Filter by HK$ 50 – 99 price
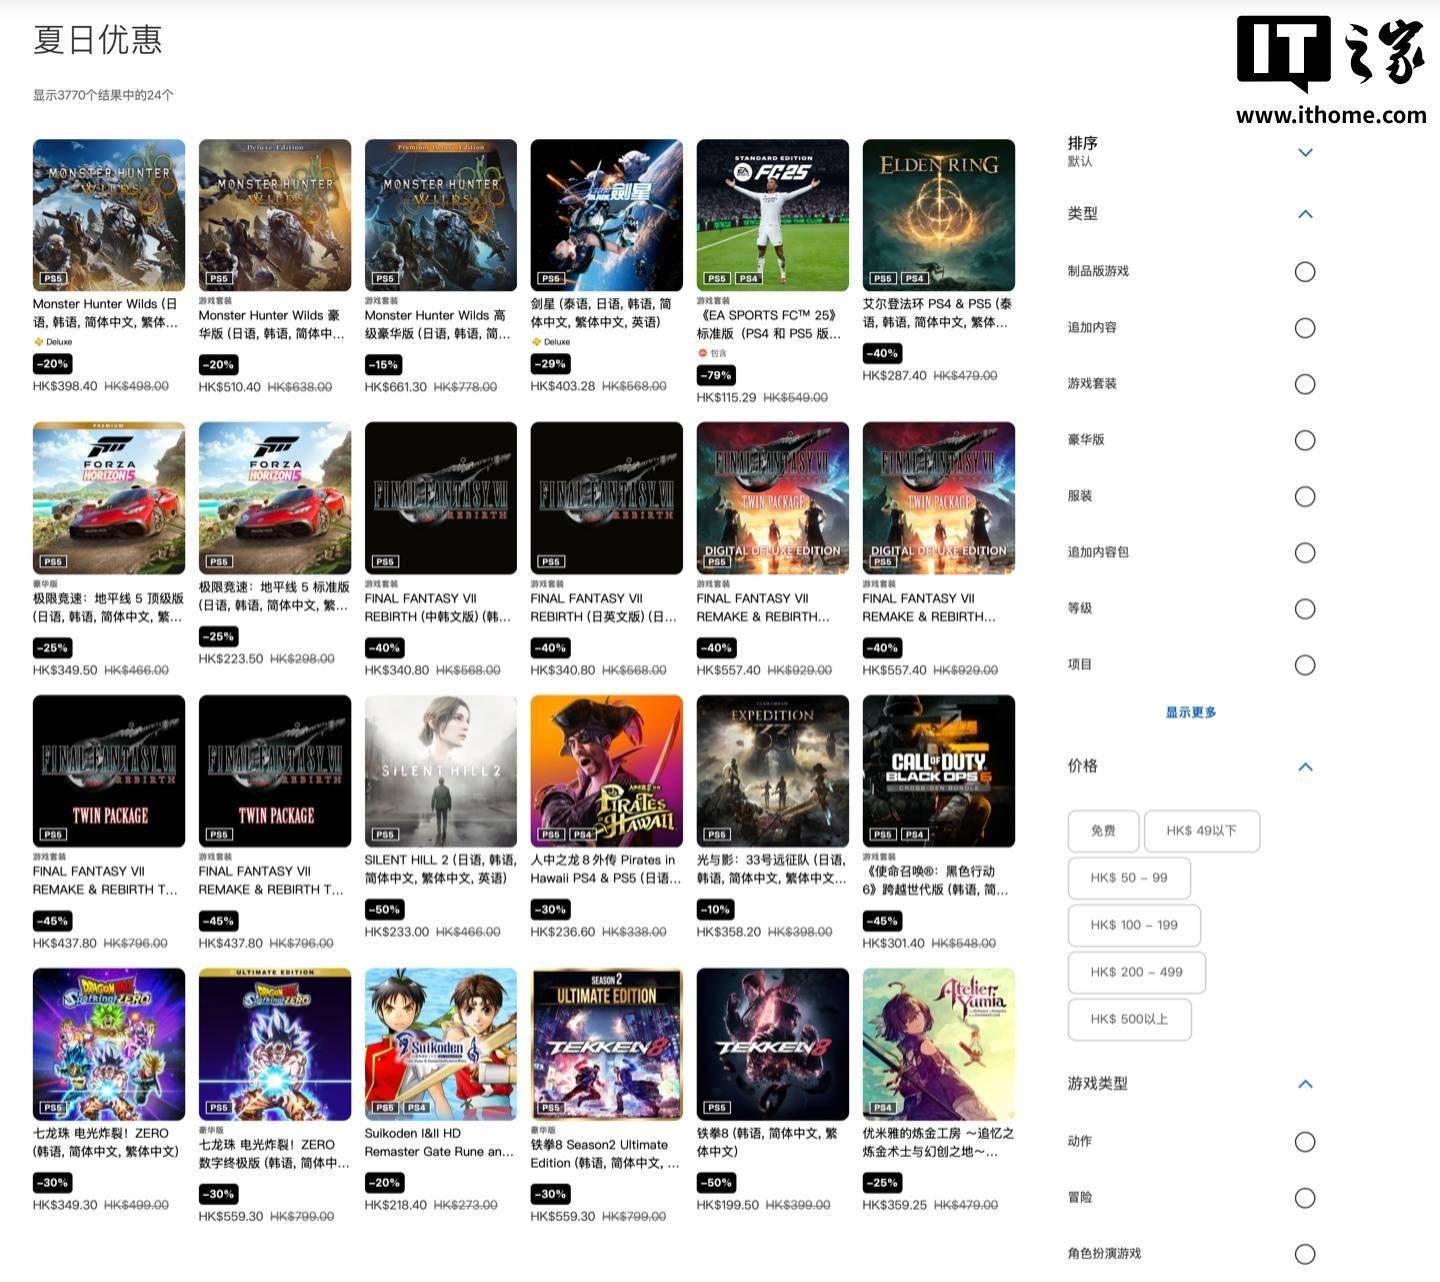 (x=1129, y=878)
